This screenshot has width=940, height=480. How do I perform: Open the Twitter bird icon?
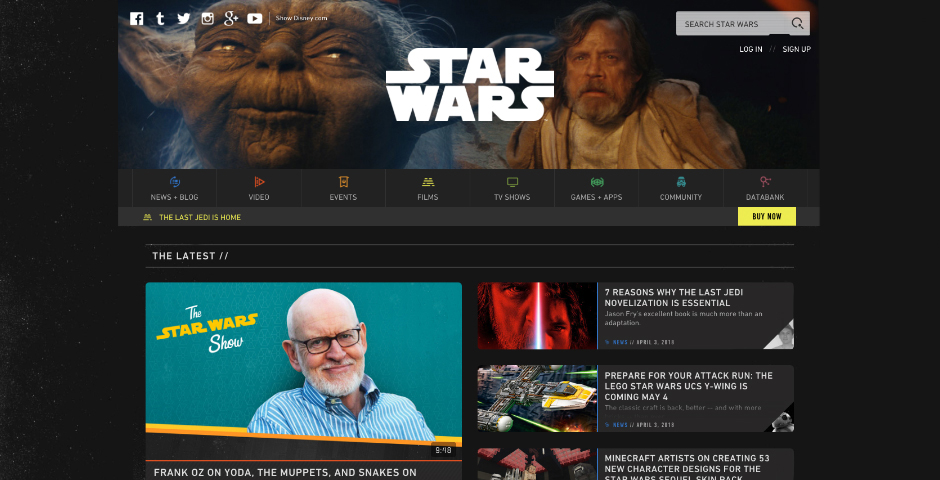pos(183,19)
